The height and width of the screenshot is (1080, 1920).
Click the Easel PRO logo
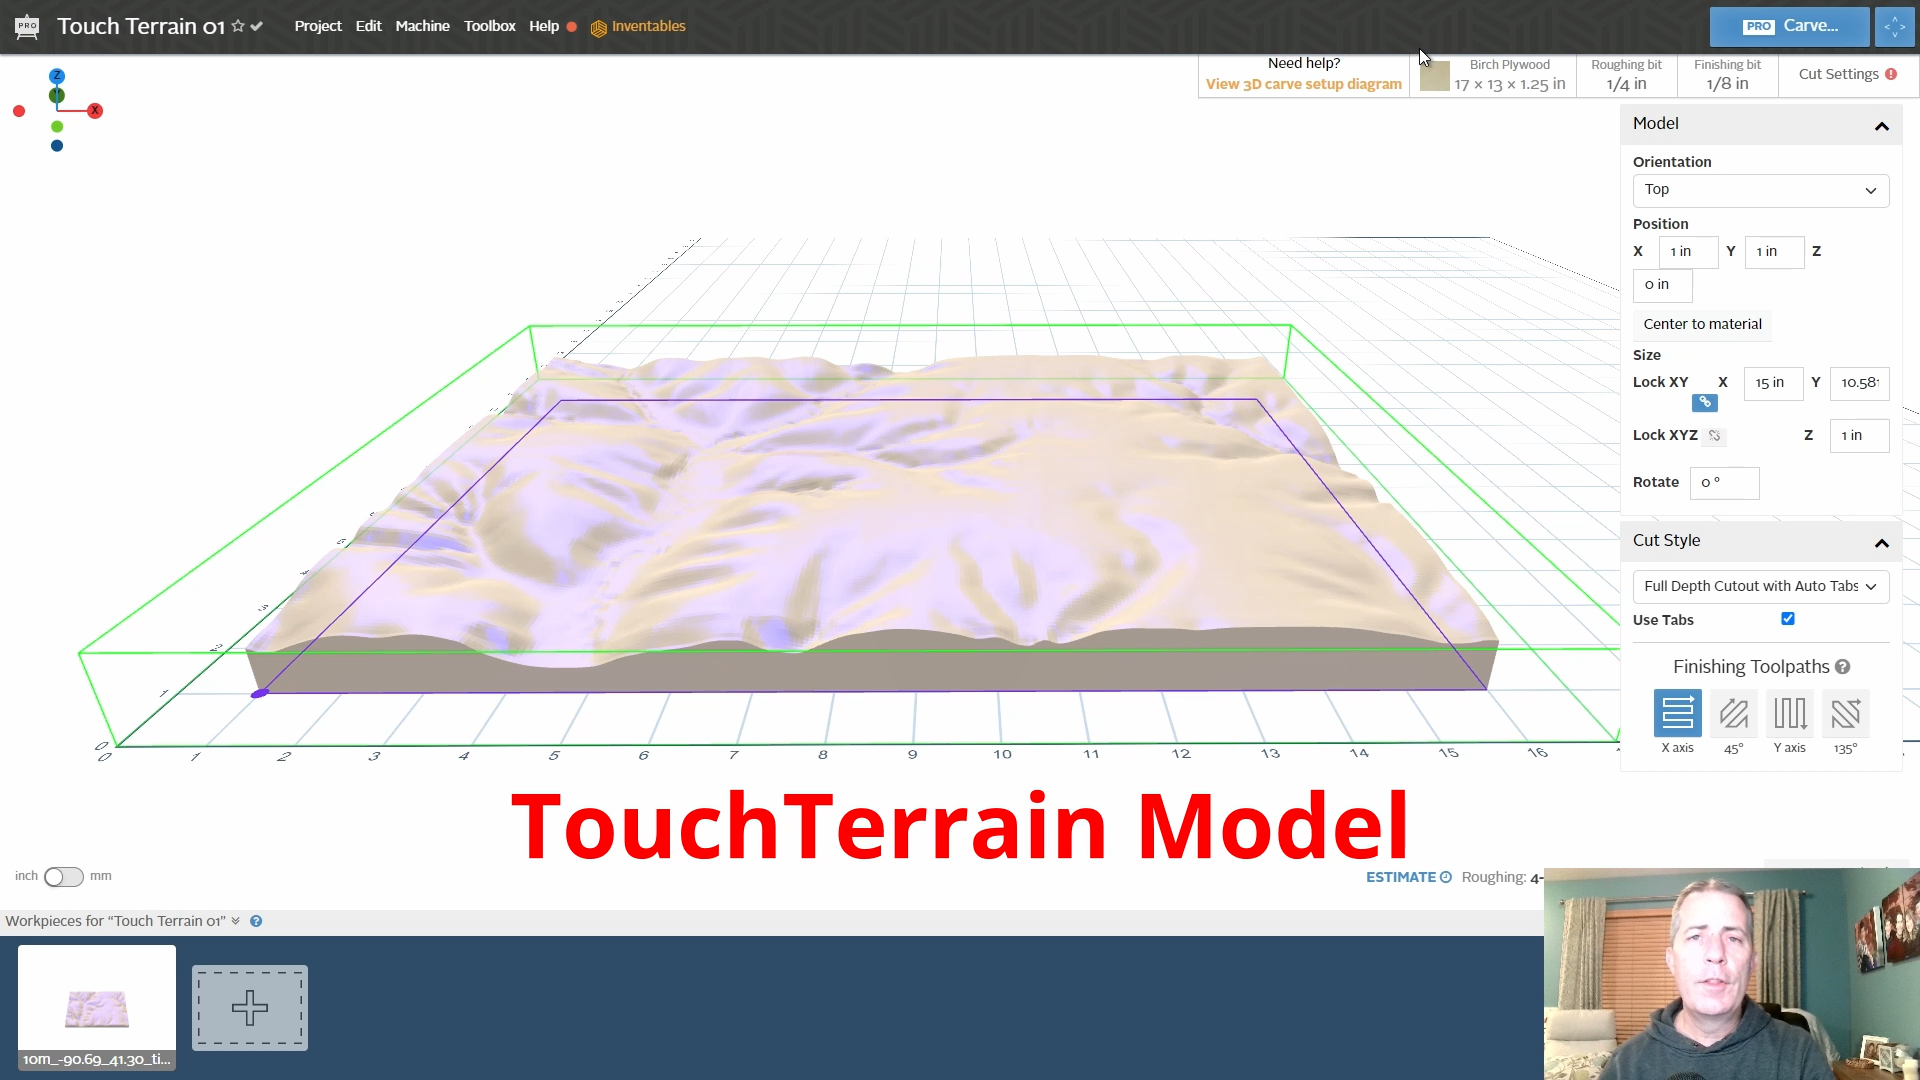tap(27, 26)
